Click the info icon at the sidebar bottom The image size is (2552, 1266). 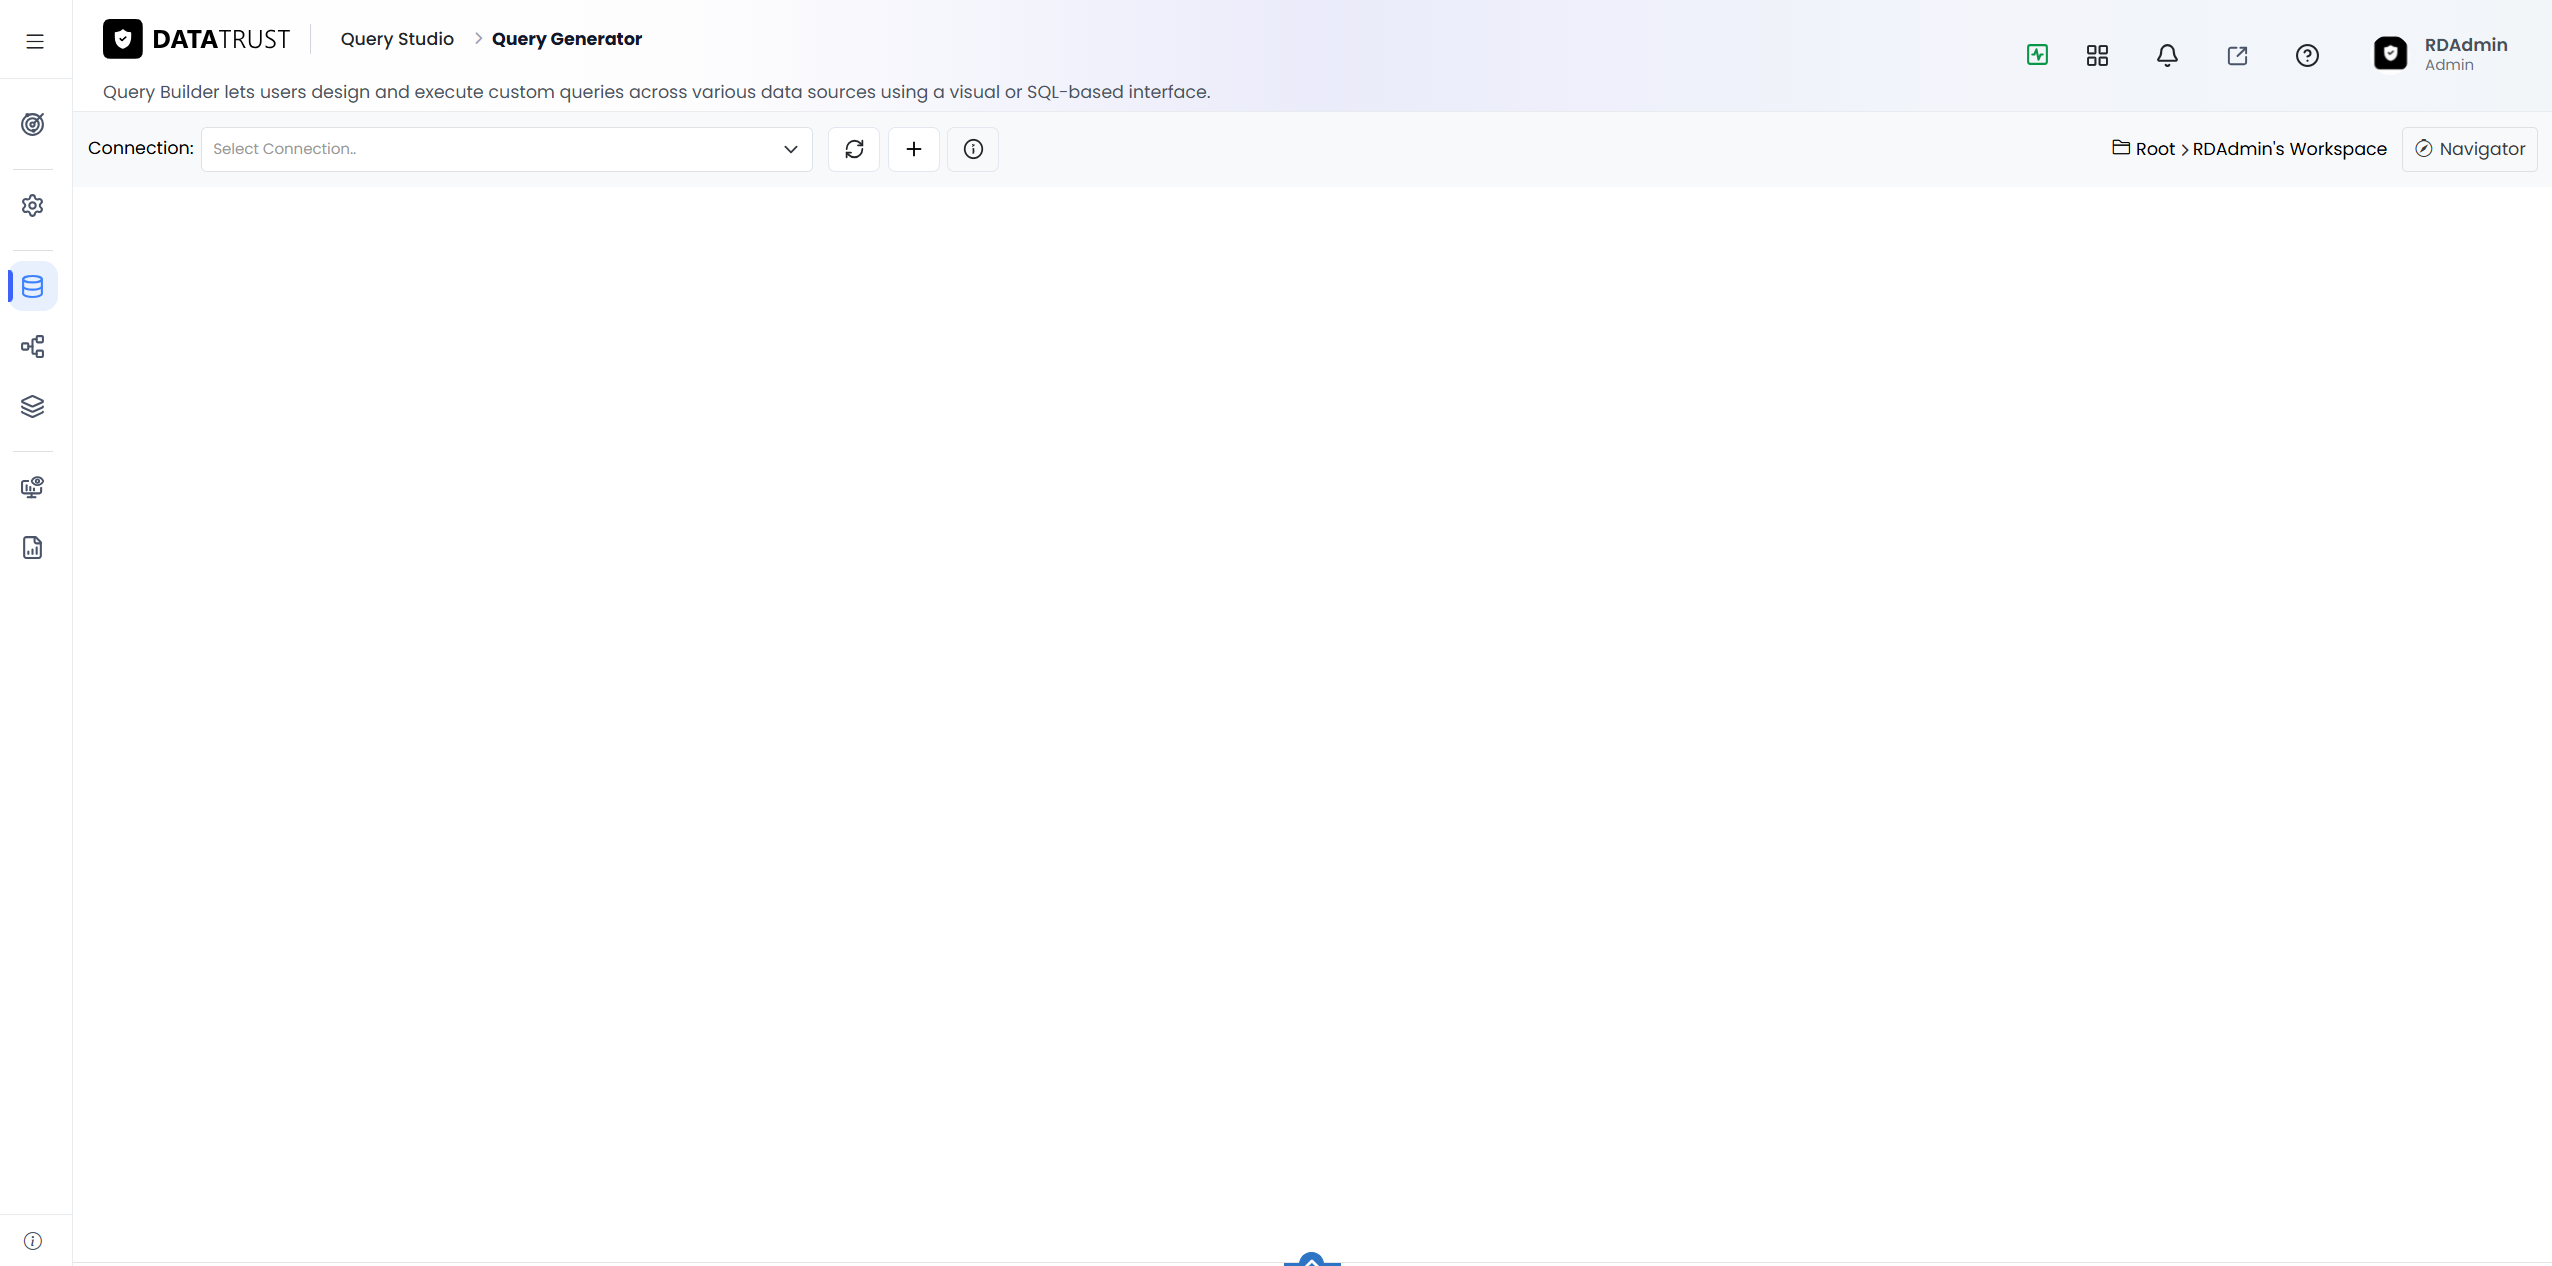tap(33, 1241)
